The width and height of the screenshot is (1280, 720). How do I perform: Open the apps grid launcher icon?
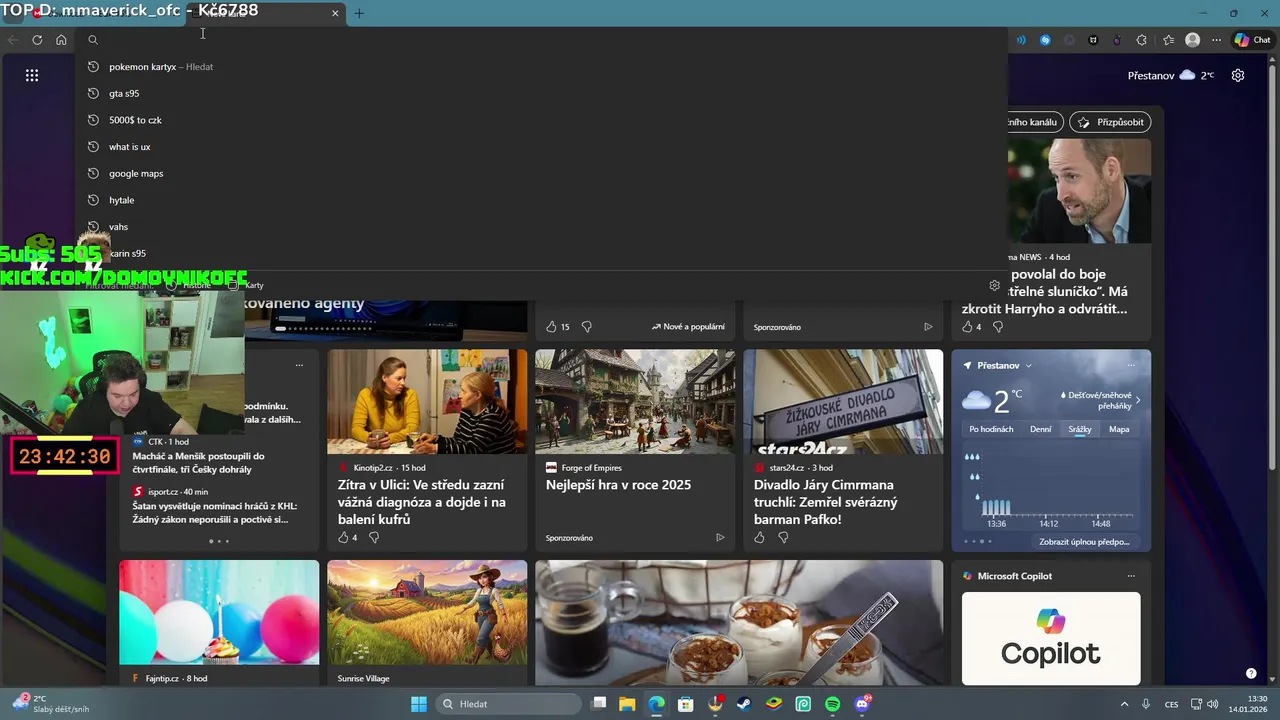click(x=32, y=75)
